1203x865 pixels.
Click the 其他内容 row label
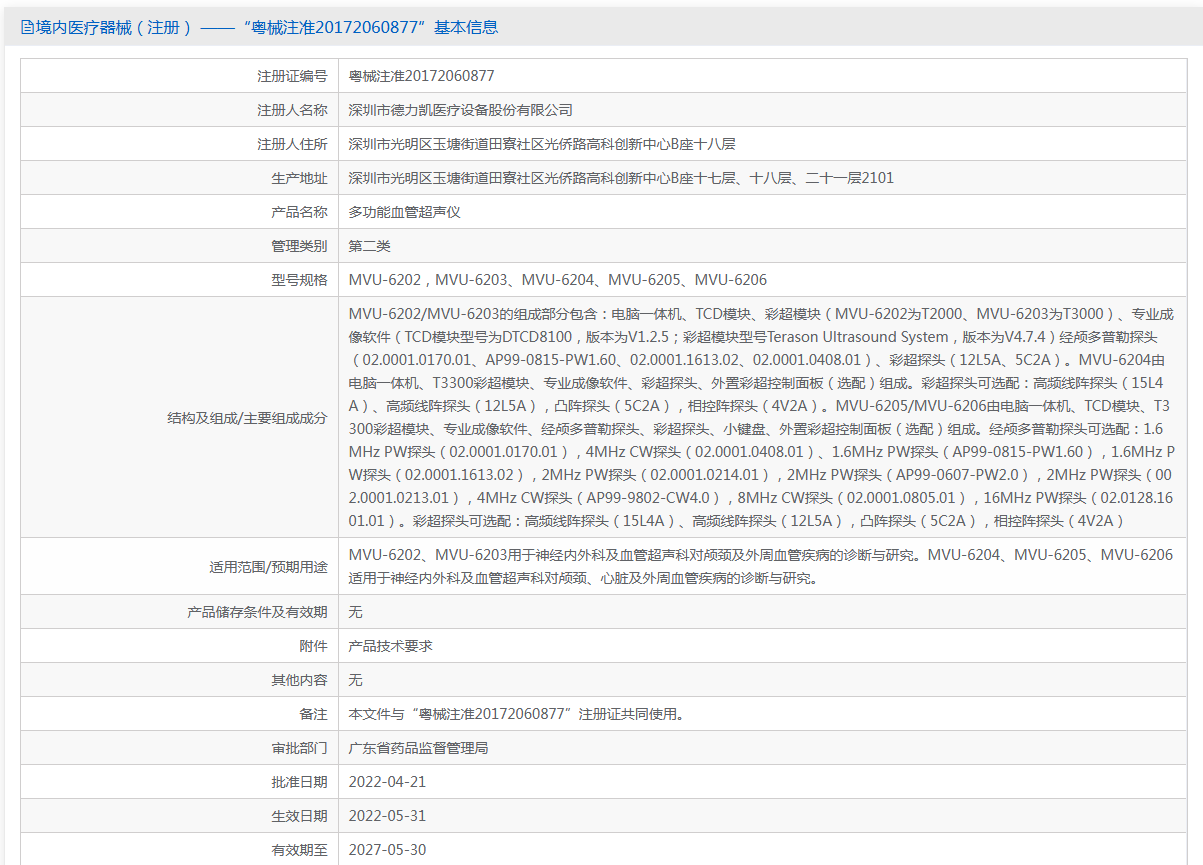point(299,680)
